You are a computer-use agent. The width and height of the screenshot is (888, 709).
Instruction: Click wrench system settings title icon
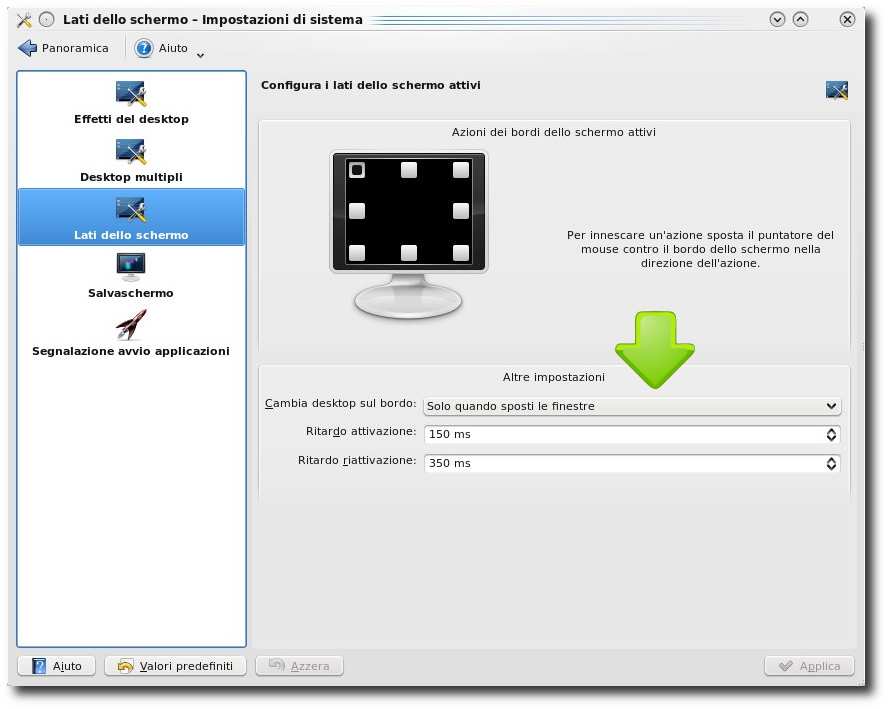point(24,20)
